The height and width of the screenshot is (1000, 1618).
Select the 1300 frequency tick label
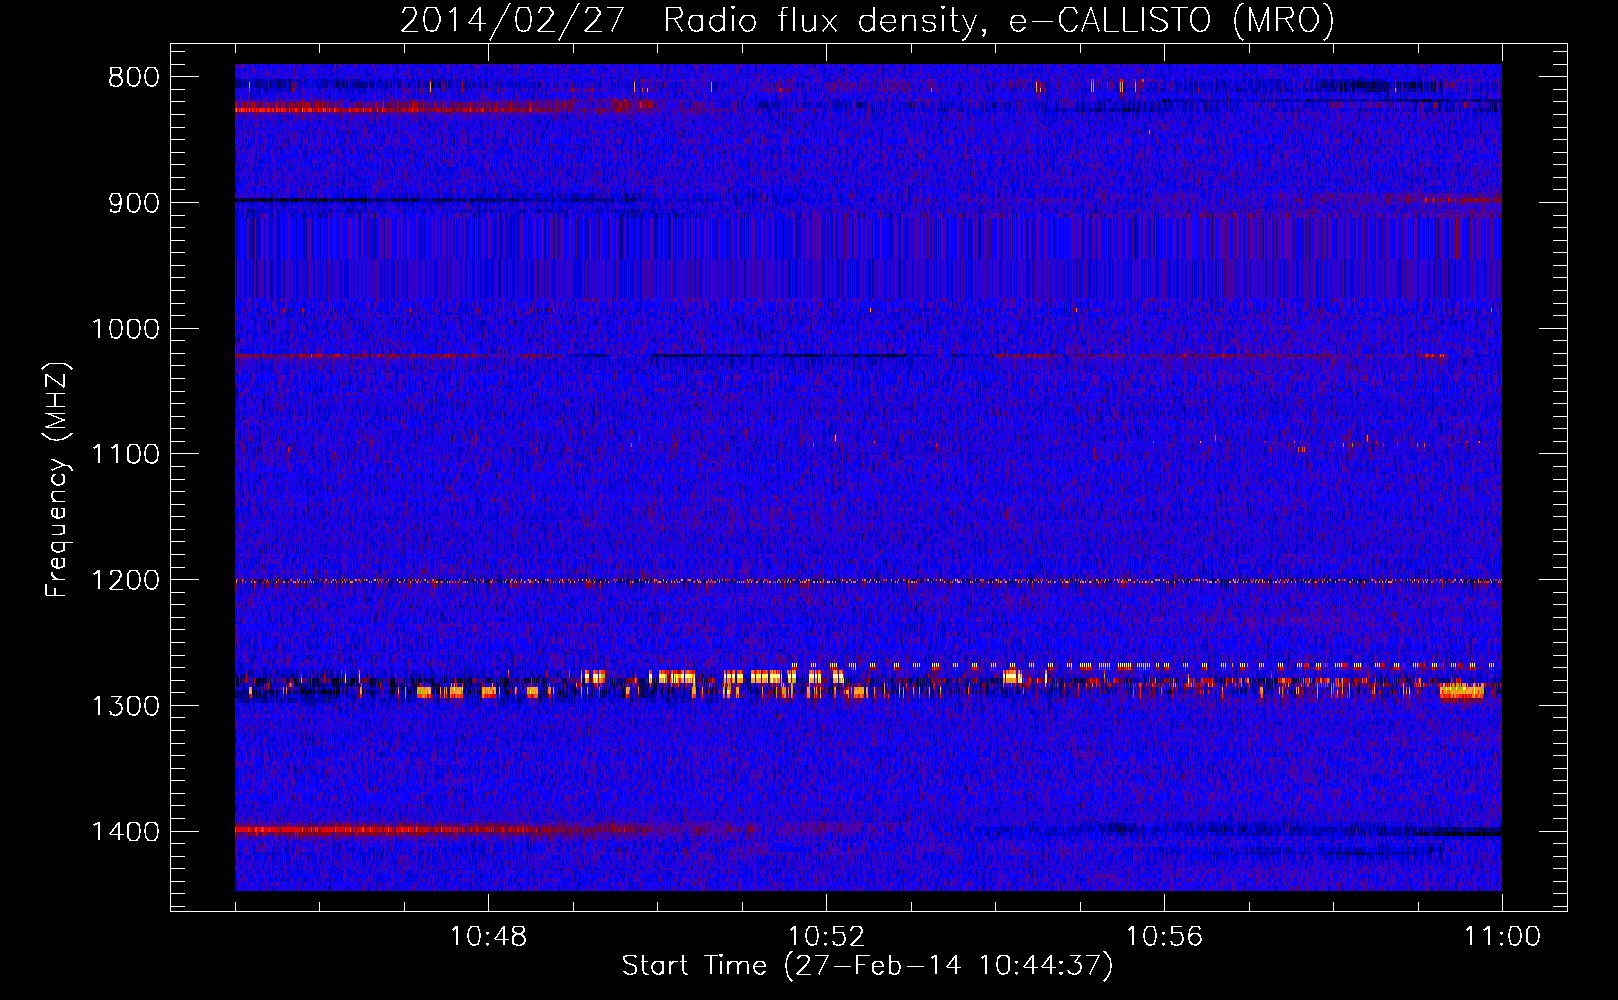(x=125, y=706)
